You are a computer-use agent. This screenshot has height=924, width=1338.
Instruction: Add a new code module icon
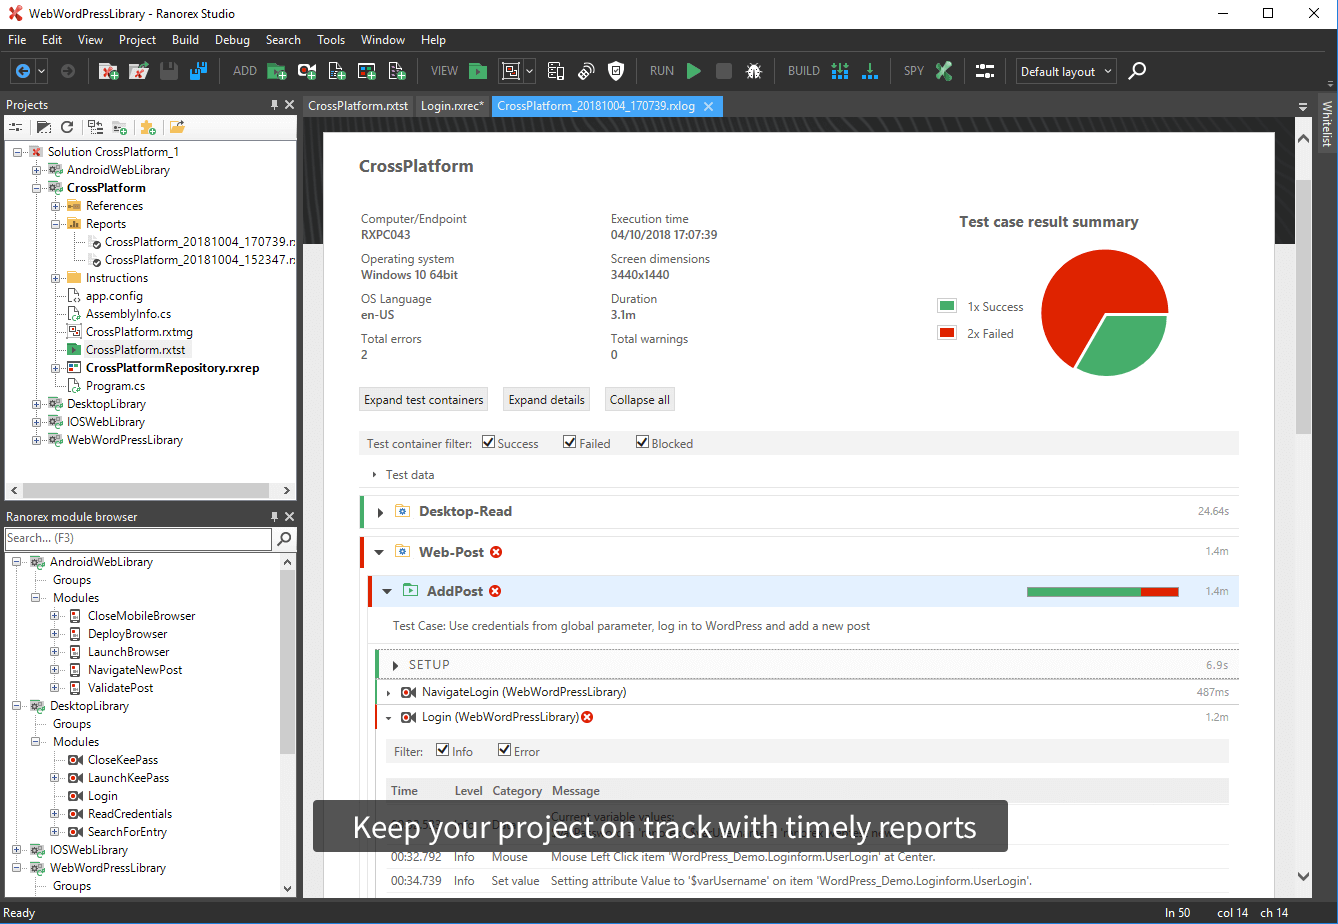pos(337,71)
